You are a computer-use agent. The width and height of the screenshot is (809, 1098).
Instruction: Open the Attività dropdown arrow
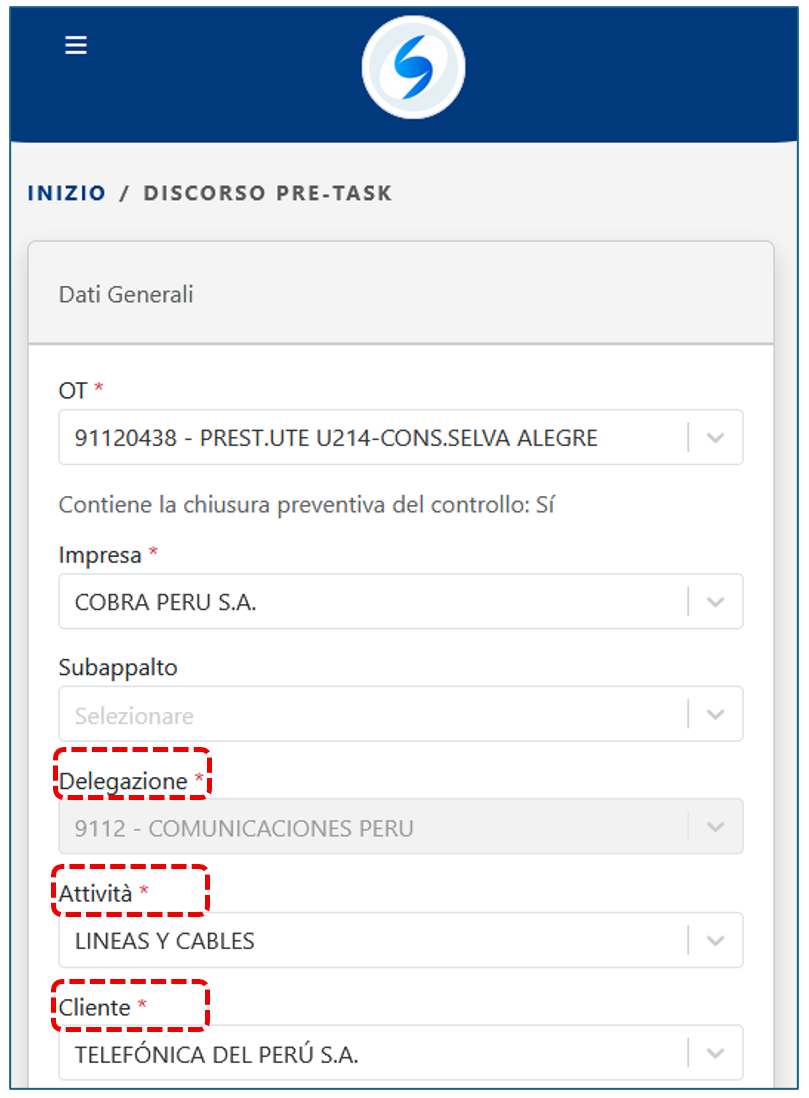coord(715,940)
